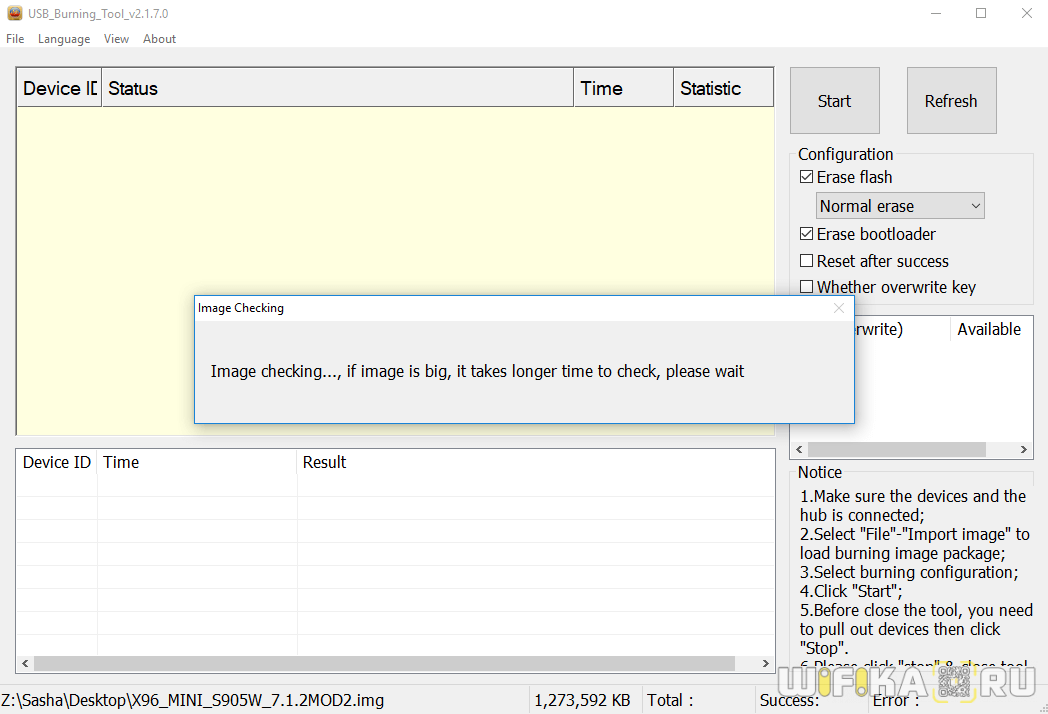Toggle Whether overwrite key checkbox
Viewport: 1048px width, 714px height.
(x=807, y=287)
